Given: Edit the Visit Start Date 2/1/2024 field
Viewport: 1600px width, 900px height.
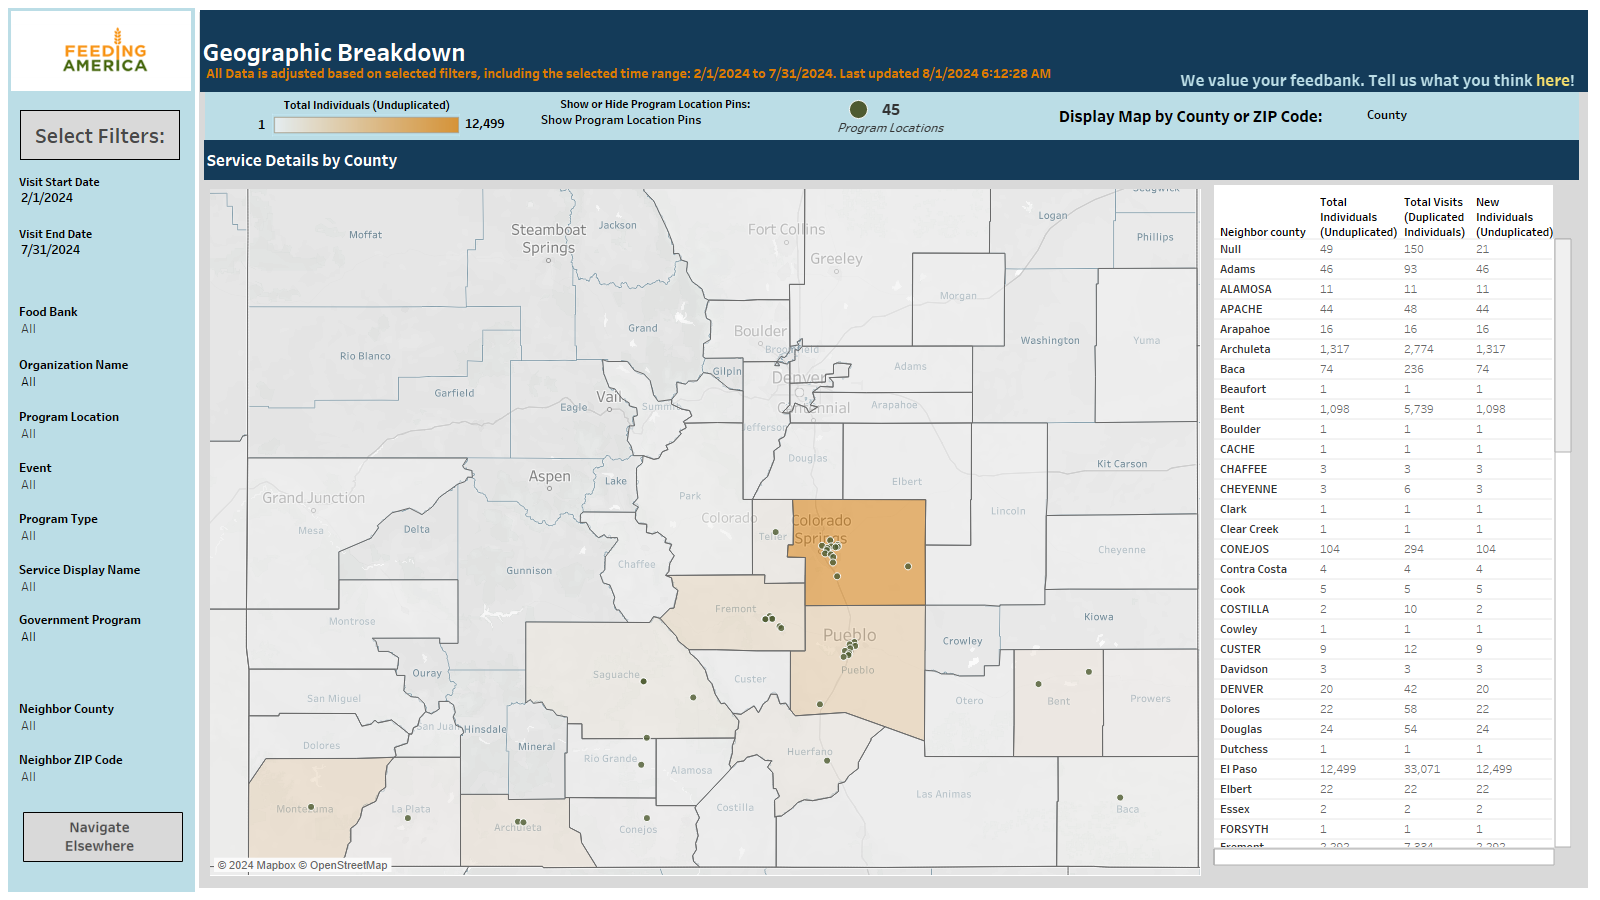Looking at the screenshot, I should tap(47, 198).
